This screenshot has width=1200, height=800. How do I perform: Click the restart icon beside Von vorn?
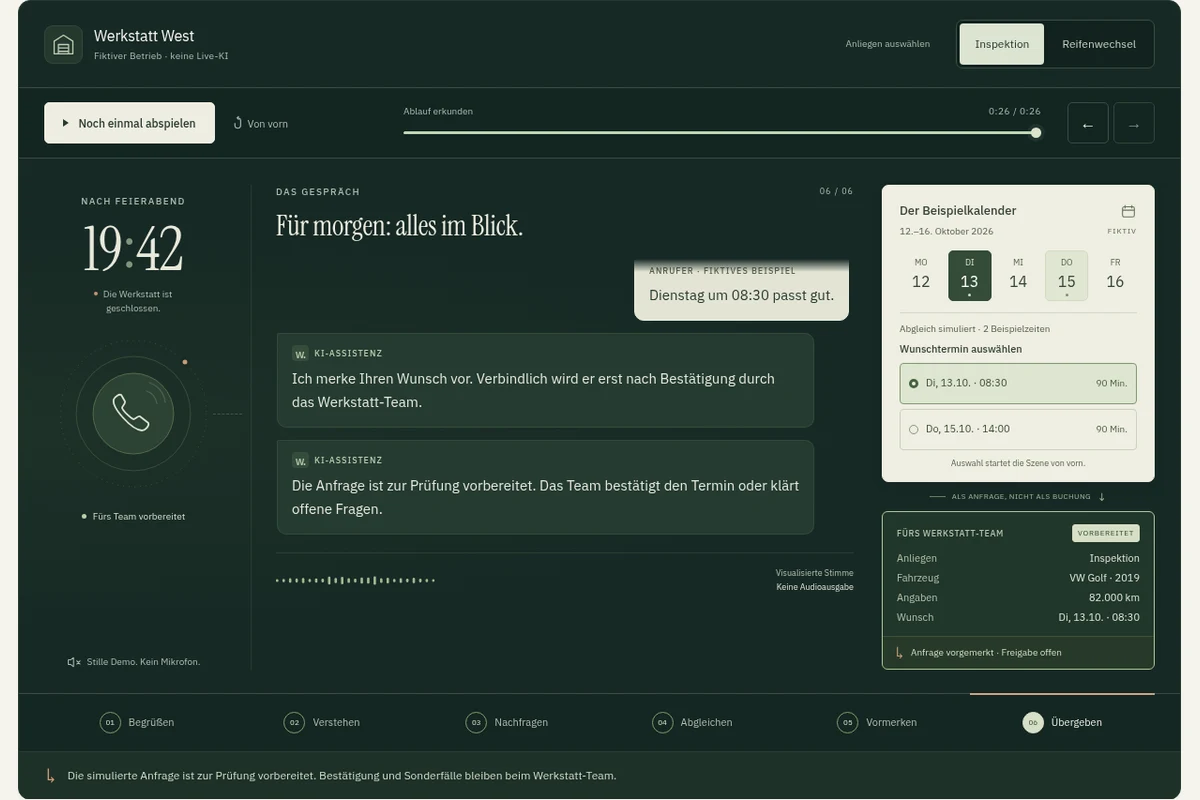238,123
